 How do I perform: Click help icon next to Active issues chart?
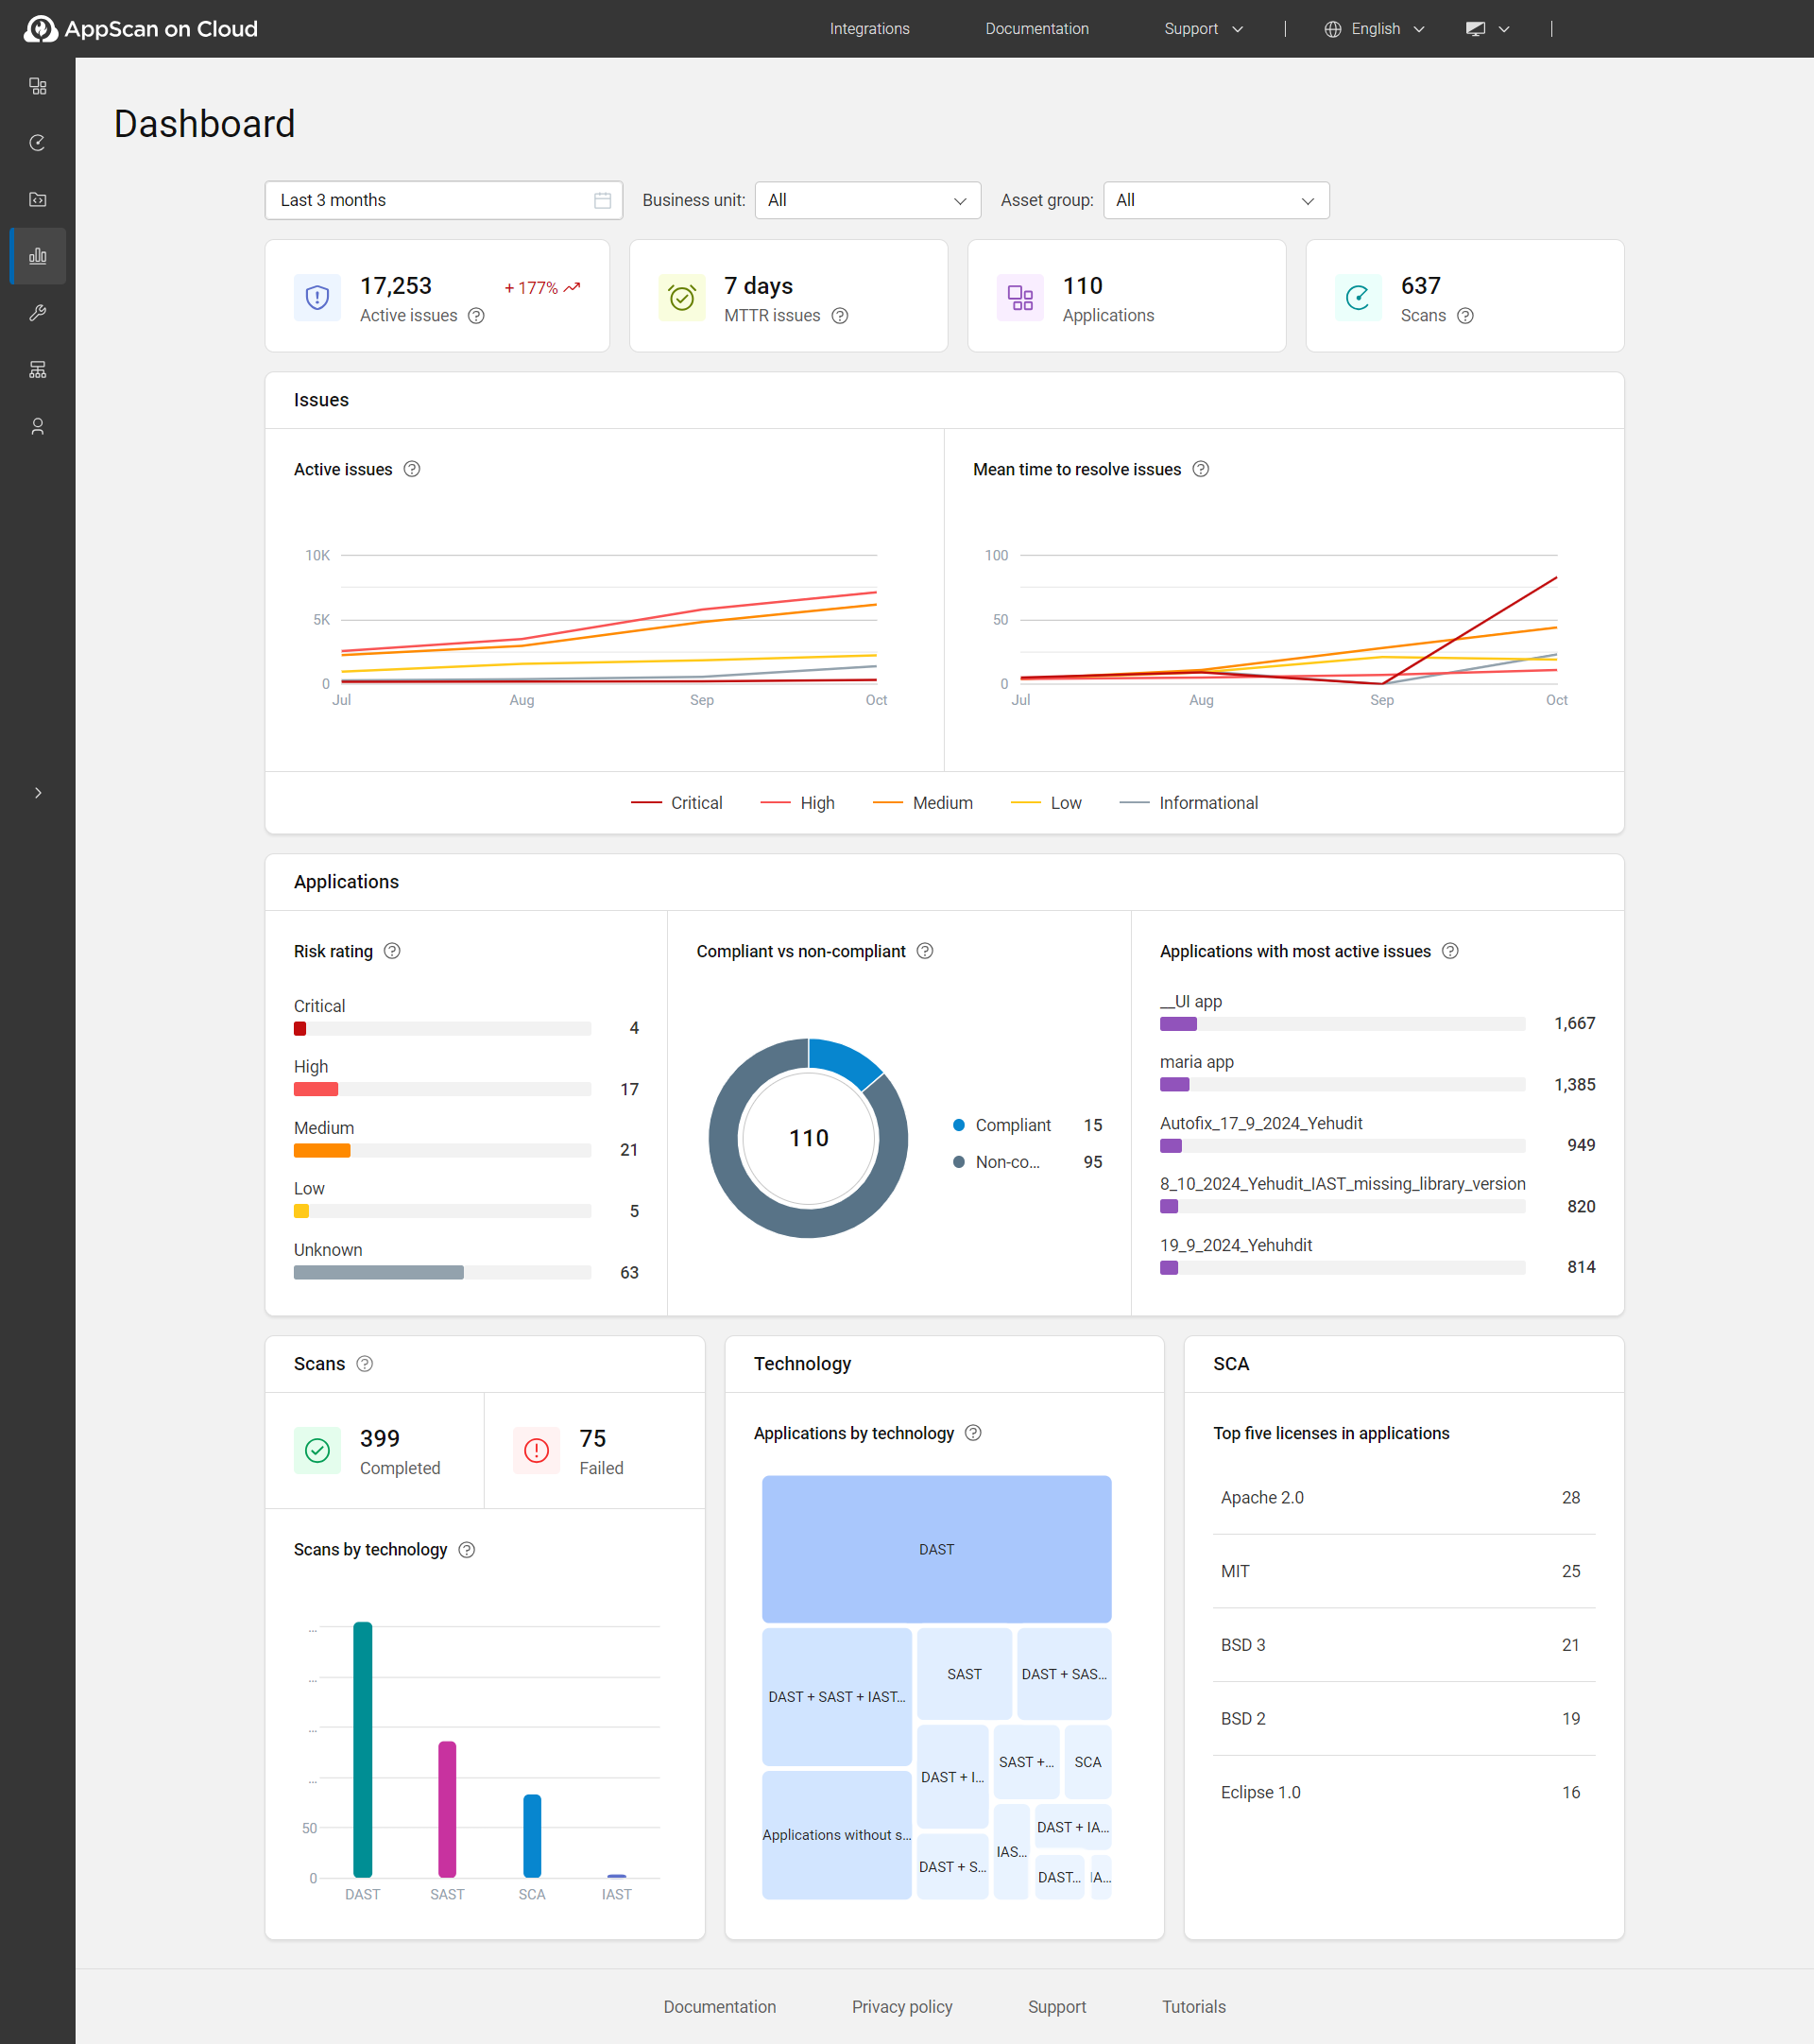pyautogui.click(x=412, y=469)
